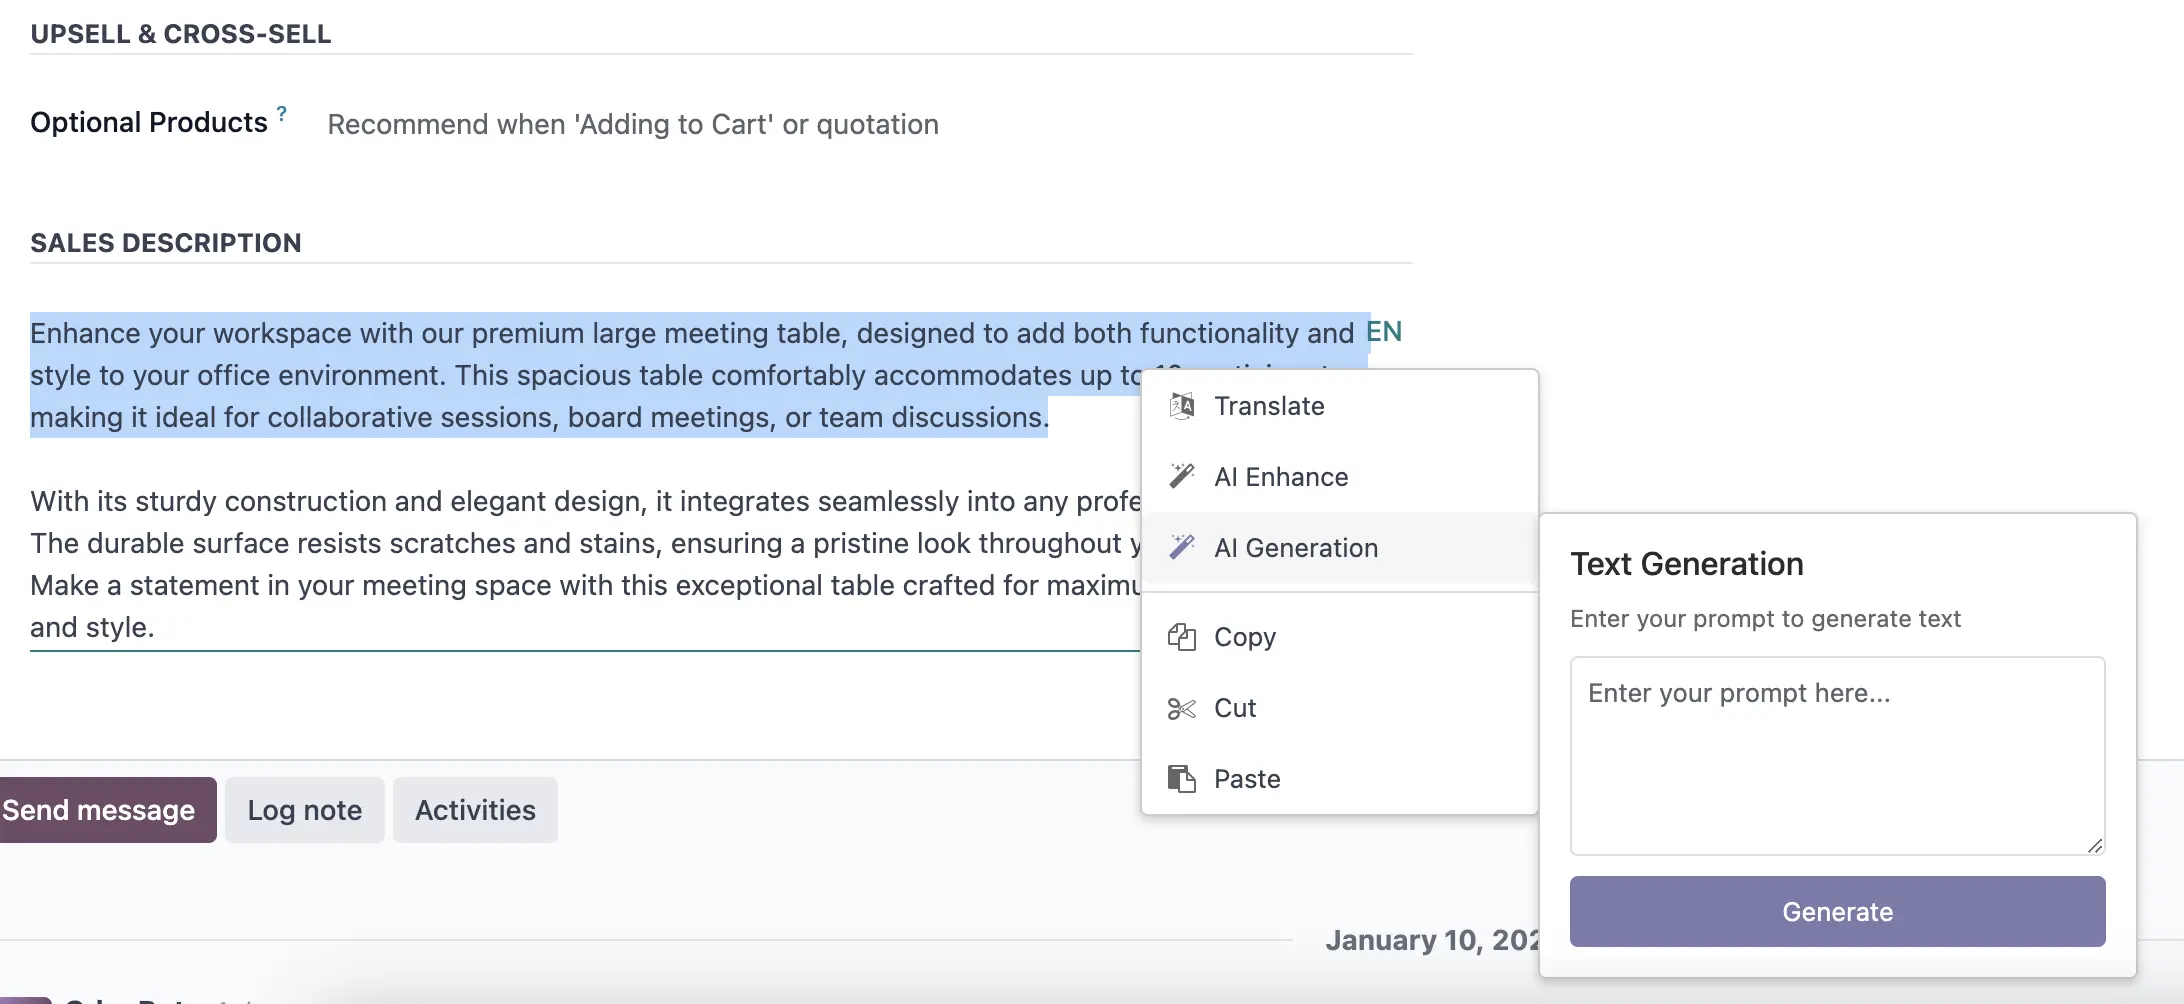The image size is (2184, 1004).
Task: Switch to the Log note tab
Action: click(304, 810)
